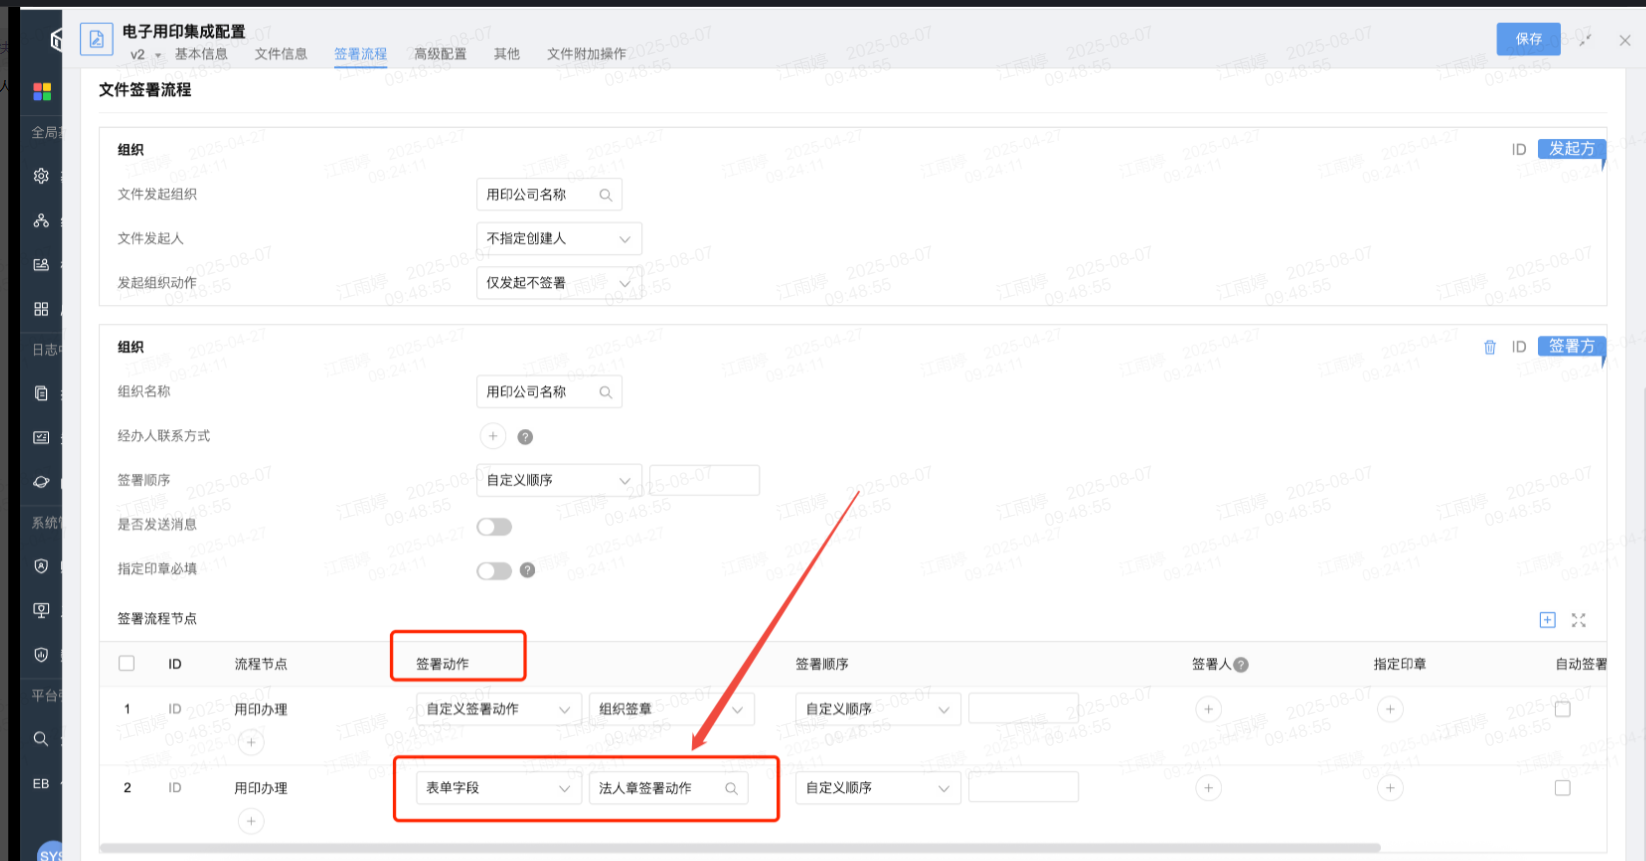Expand the 仅发起不签署 dropdown
This screenshot has width=1646, height=861.
558,283
